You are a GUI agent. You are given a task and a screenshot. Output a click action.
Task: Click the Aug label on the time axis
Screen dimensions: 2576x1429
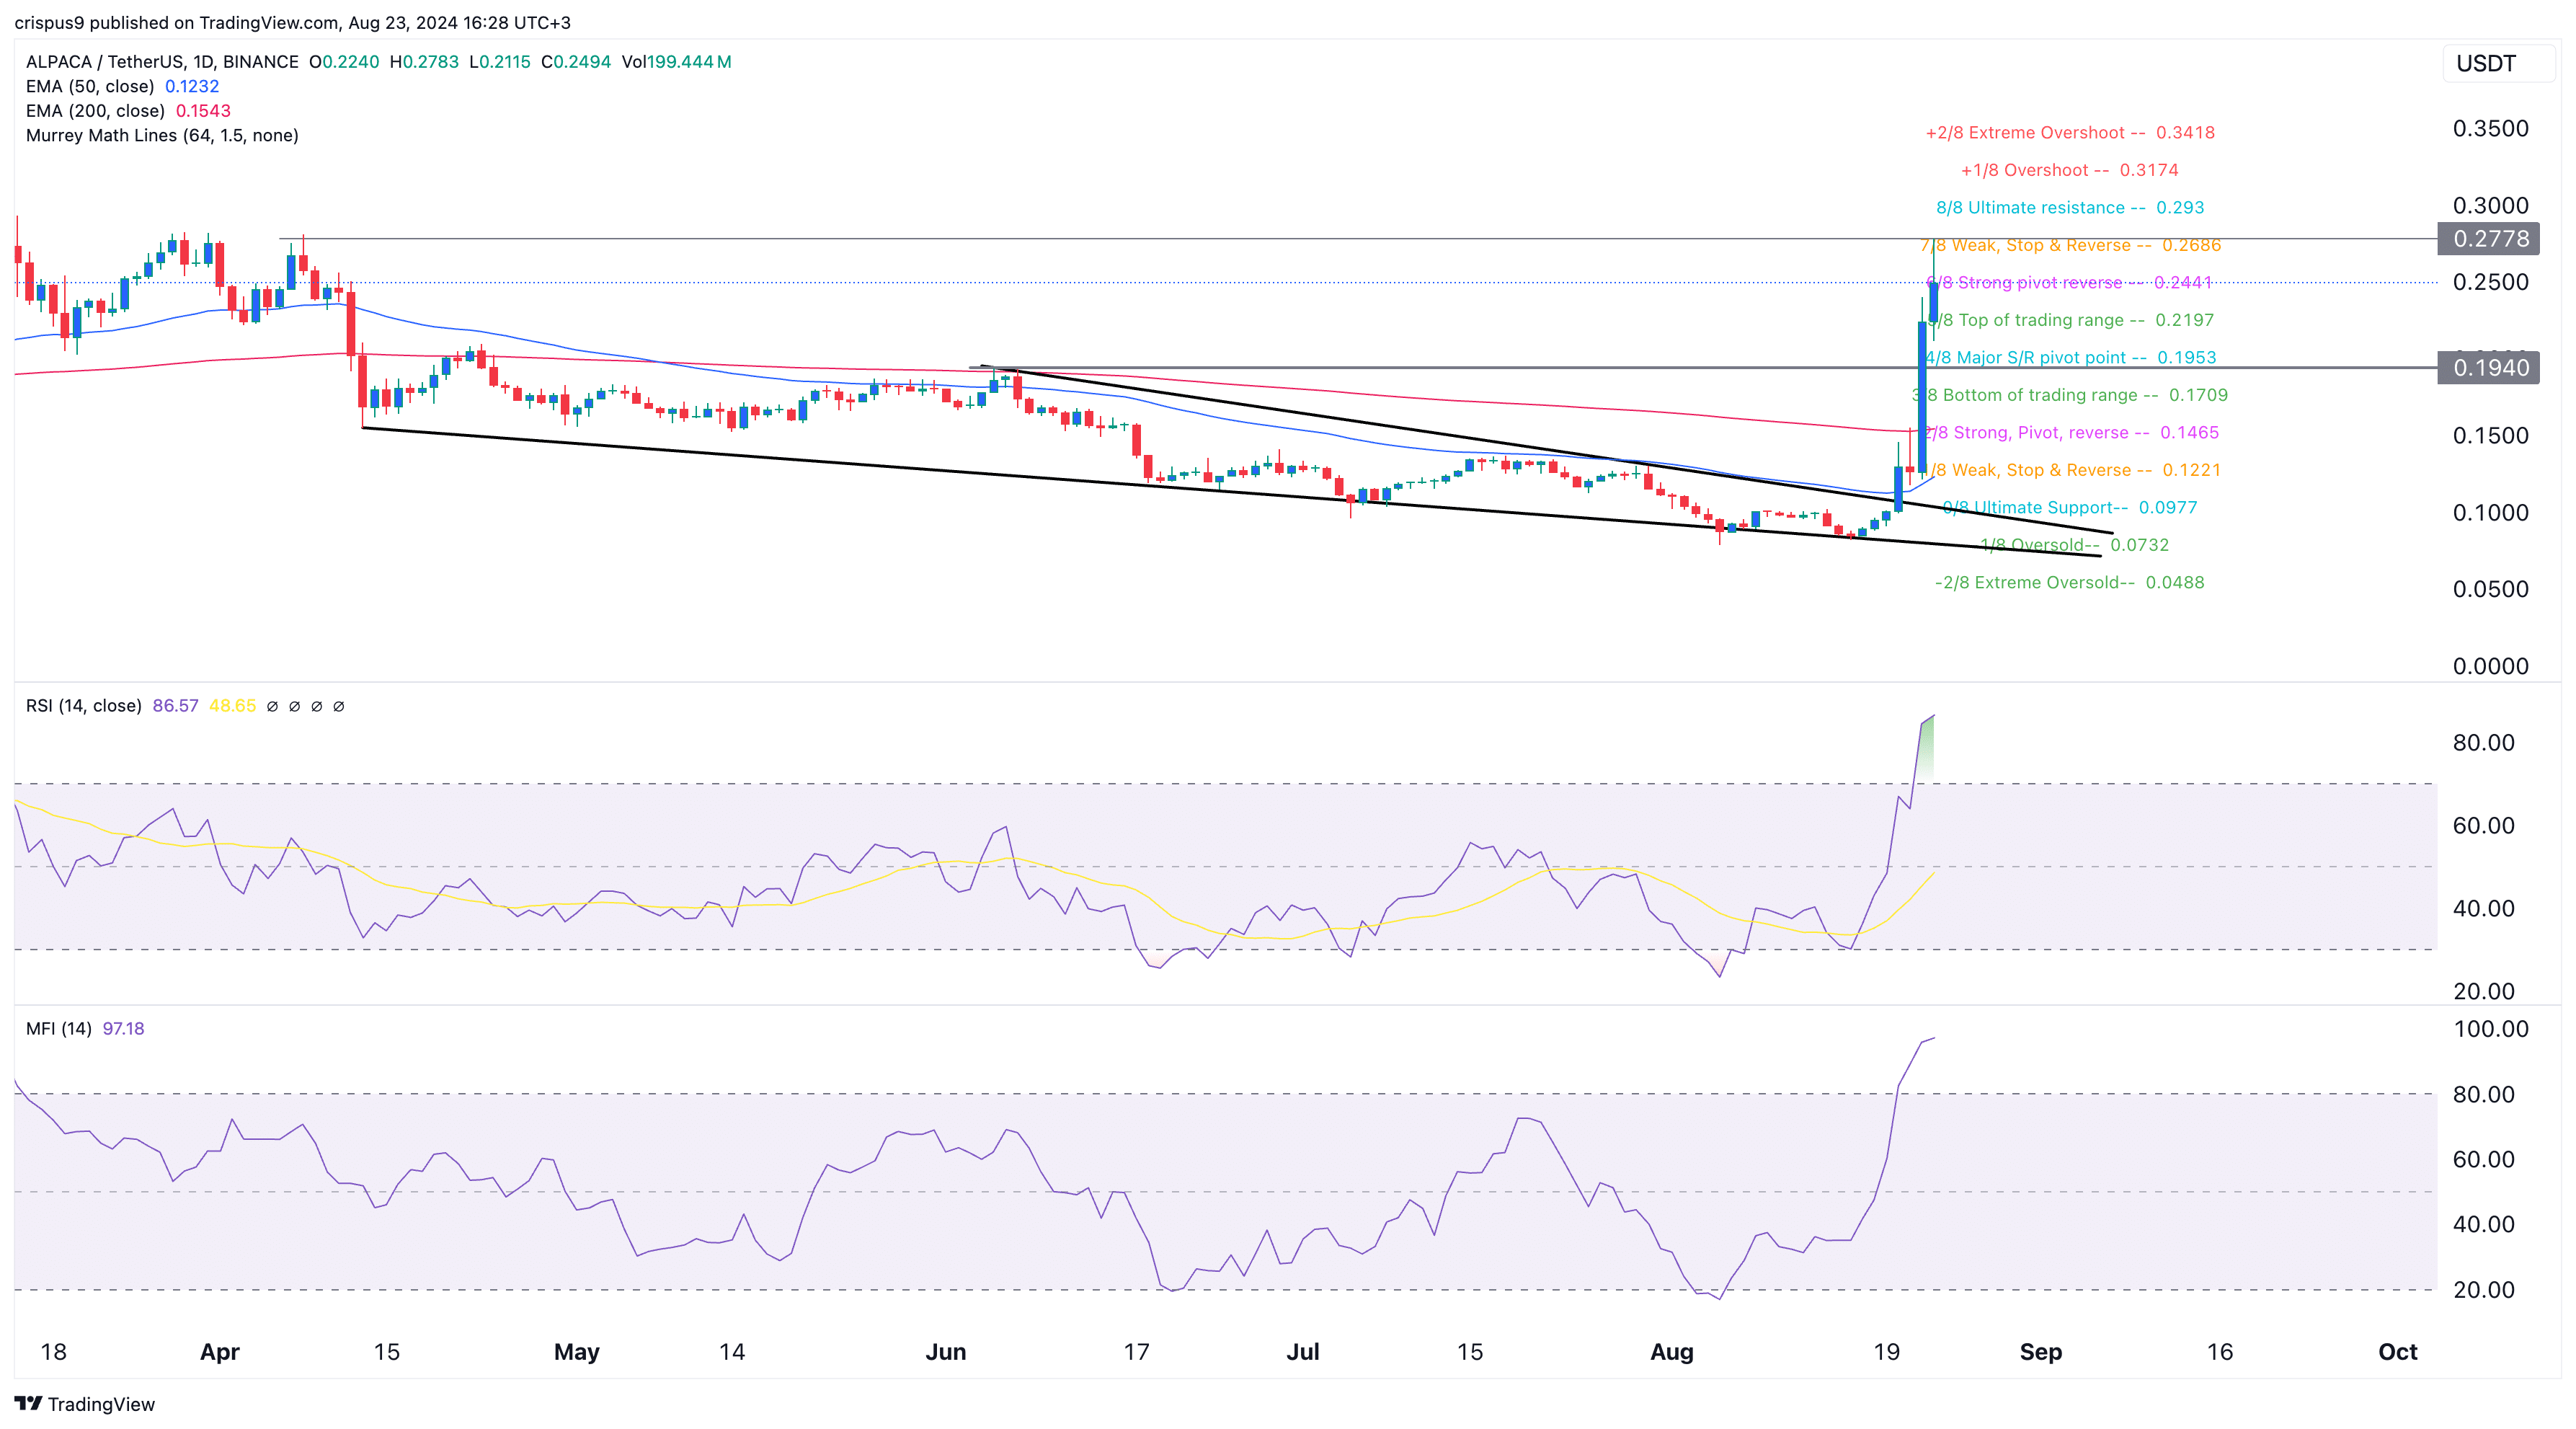pyautogui.click(x=1672, y=1352)
